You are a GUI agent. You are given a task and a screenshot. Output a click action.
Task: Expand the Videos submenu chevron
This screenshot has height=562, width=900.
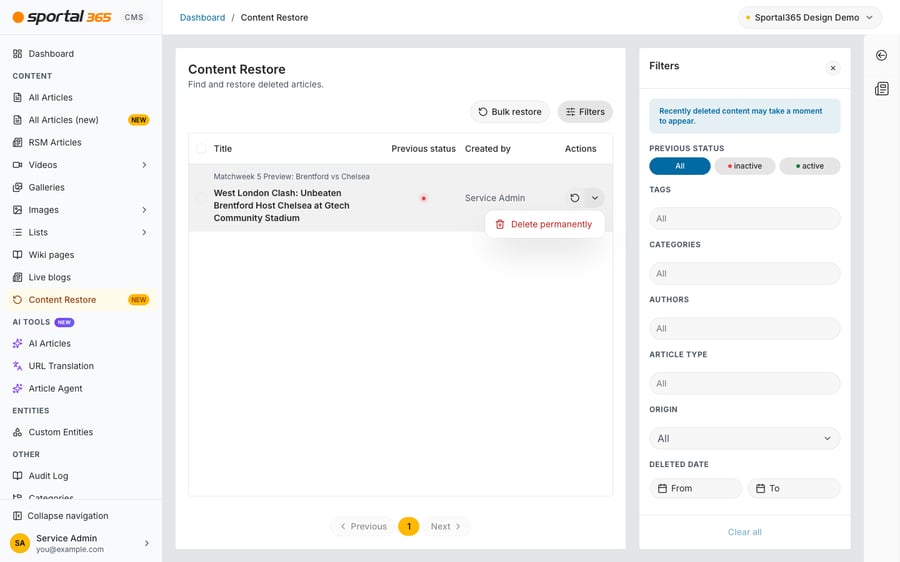coord(144,165)
